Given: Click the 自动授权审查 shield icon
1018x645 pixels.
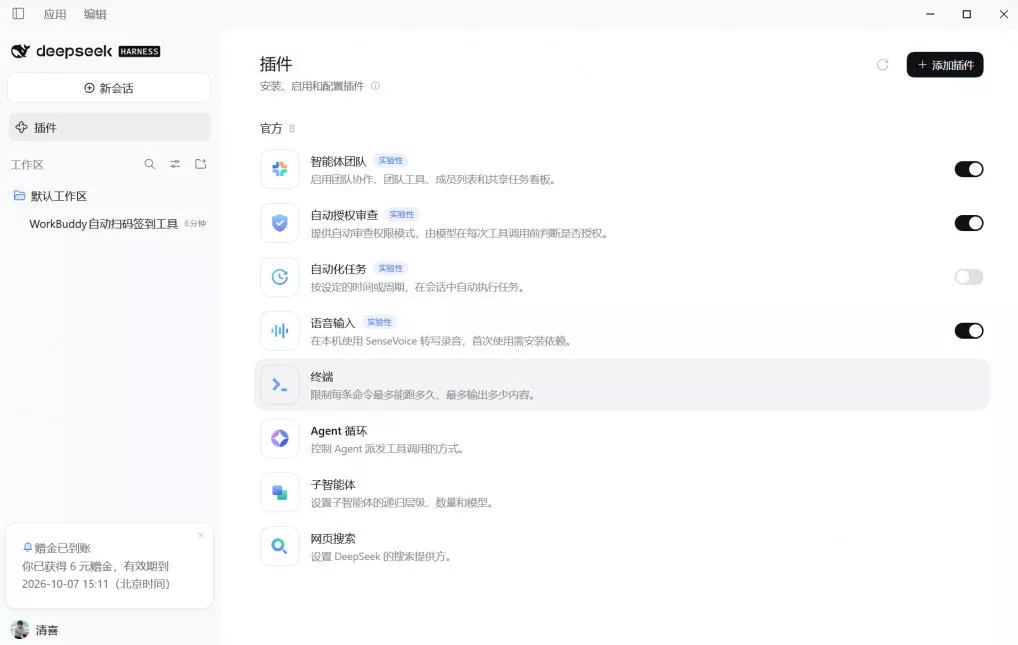Looking at the screenshot, I should [280, 223].
